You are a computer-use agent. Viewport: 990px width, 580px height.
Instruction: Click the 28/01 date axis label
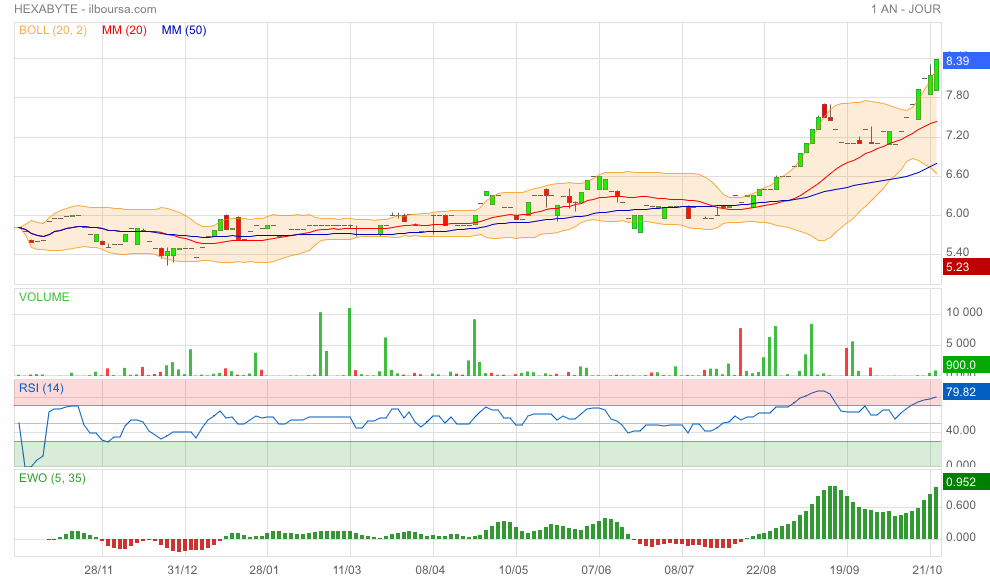[264, 570]
